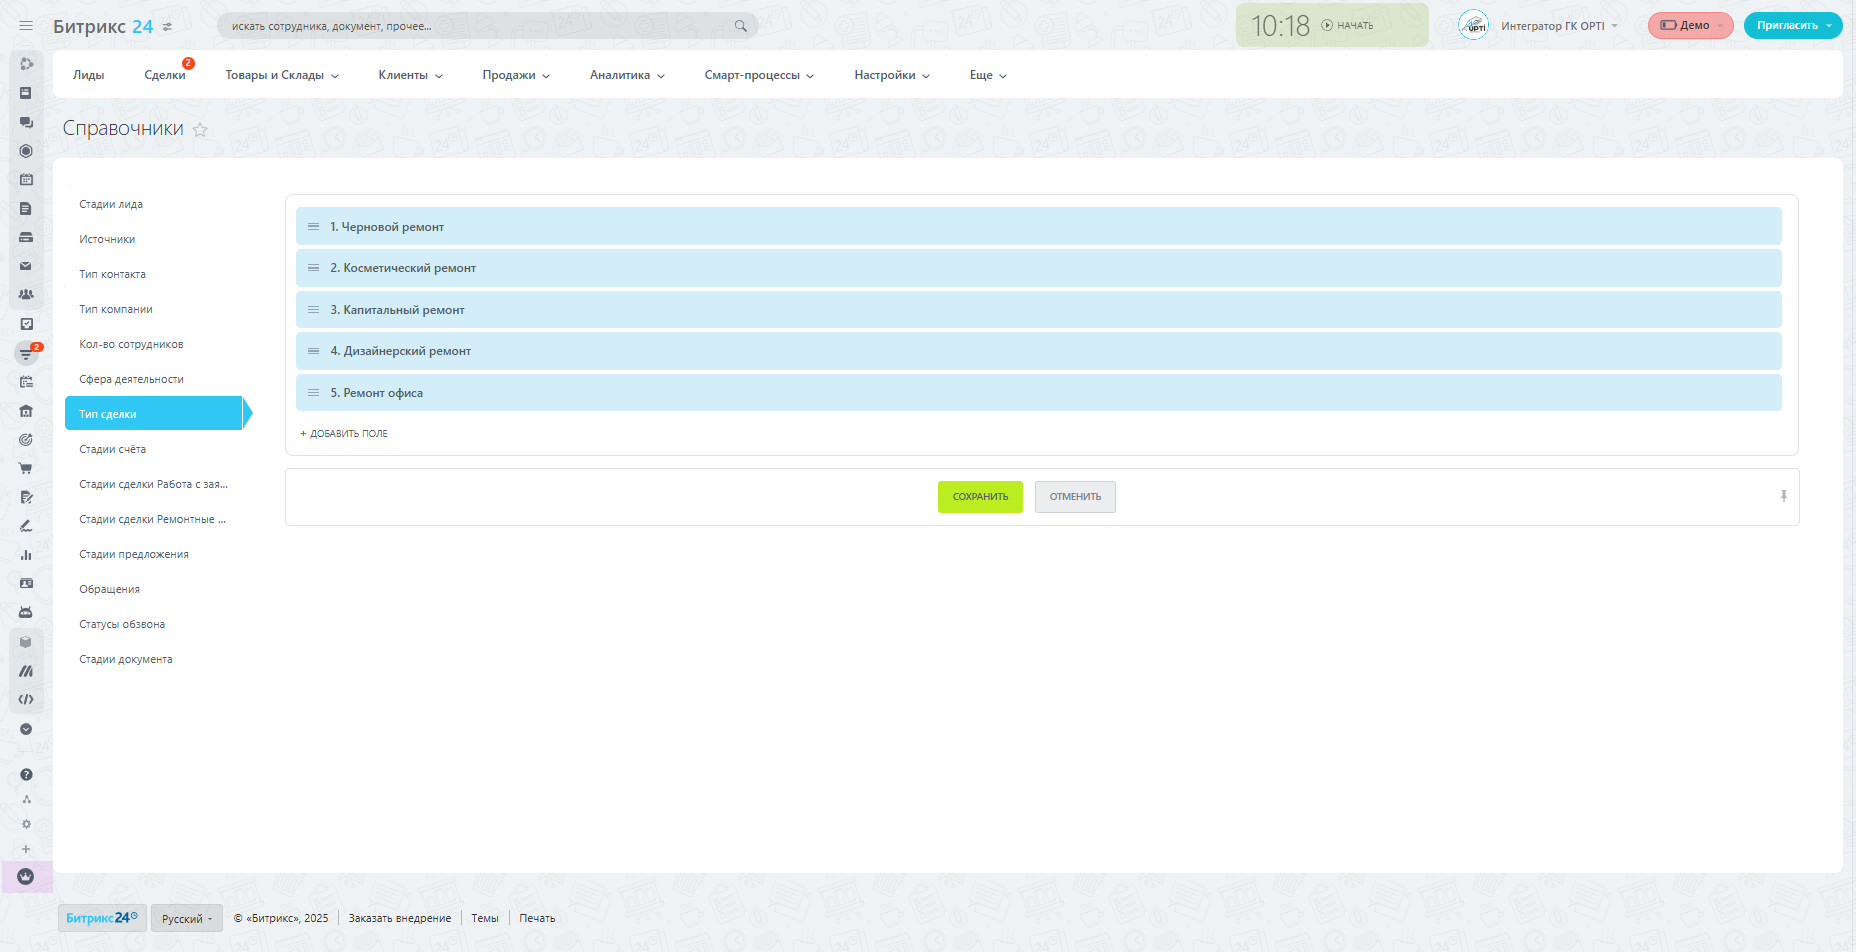Open the shopping cart sidebar icon
The width and height of the screenshot is (1856, 952).
(26, 468)
